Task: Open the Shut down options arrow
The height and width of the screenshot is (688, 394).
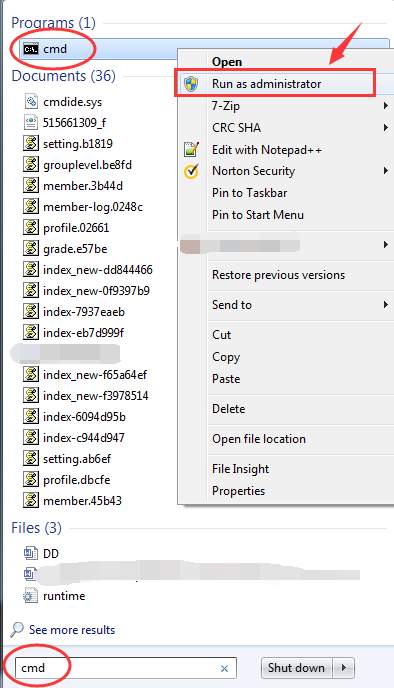Action: pyautogui.click(x=344, y=668)
